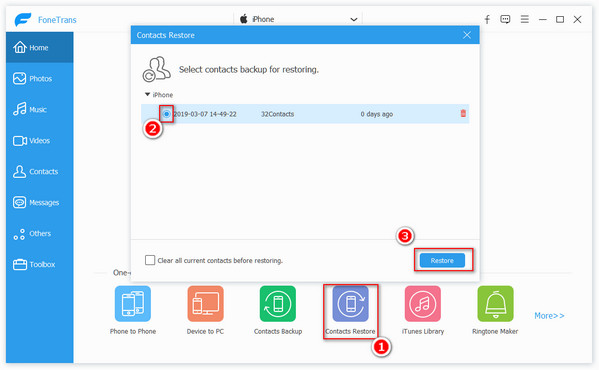The width and height of the screenshot is (599, 370).
Task: Open the Videos section in sidebar
Action: pos(39,141)
